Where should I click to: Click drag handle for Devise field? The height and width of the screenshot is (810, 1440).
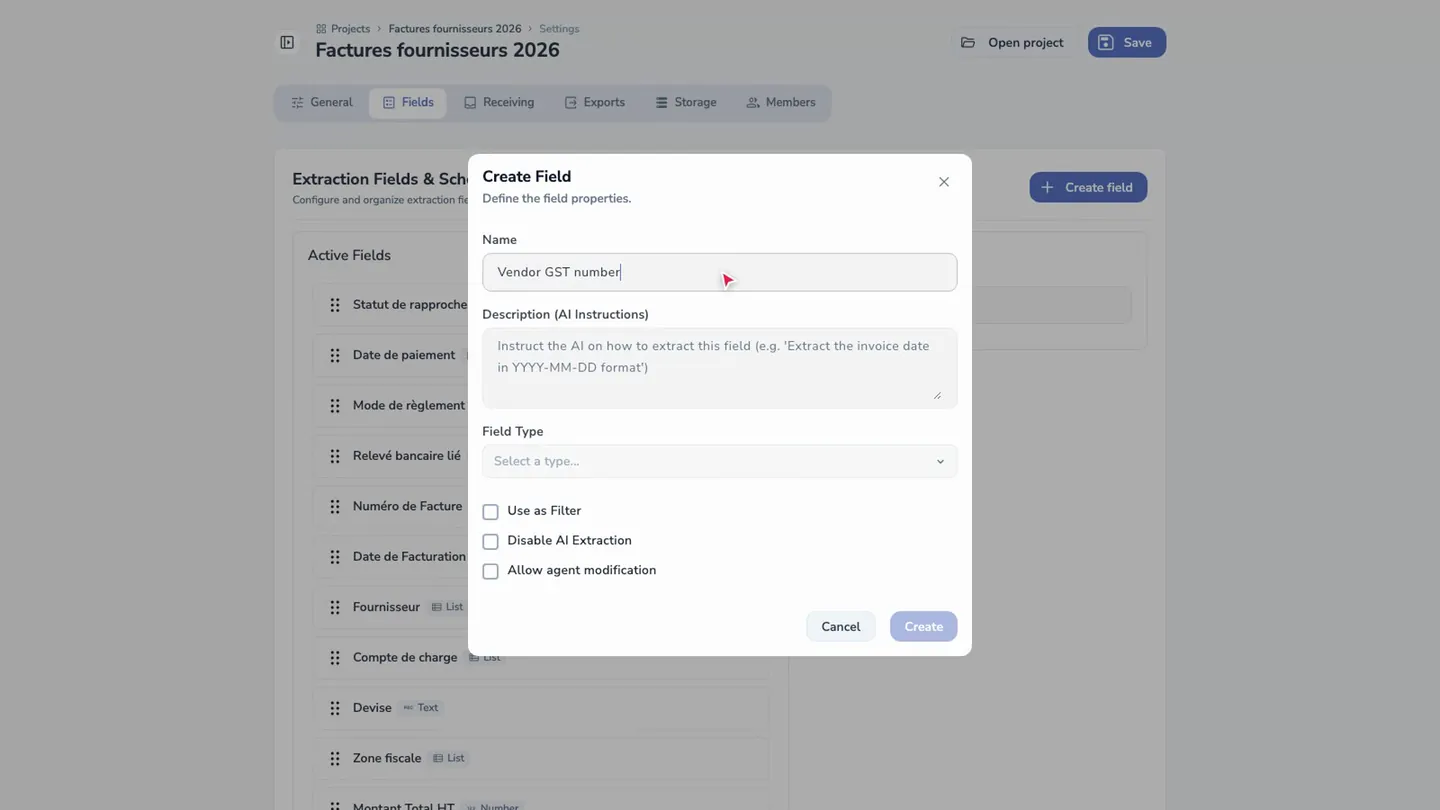[335, 708]
